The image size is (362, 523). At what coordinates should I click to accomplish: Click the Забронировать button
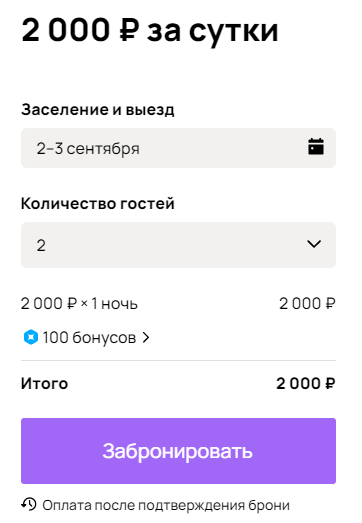pyautogui.click(x=178, y=451)
